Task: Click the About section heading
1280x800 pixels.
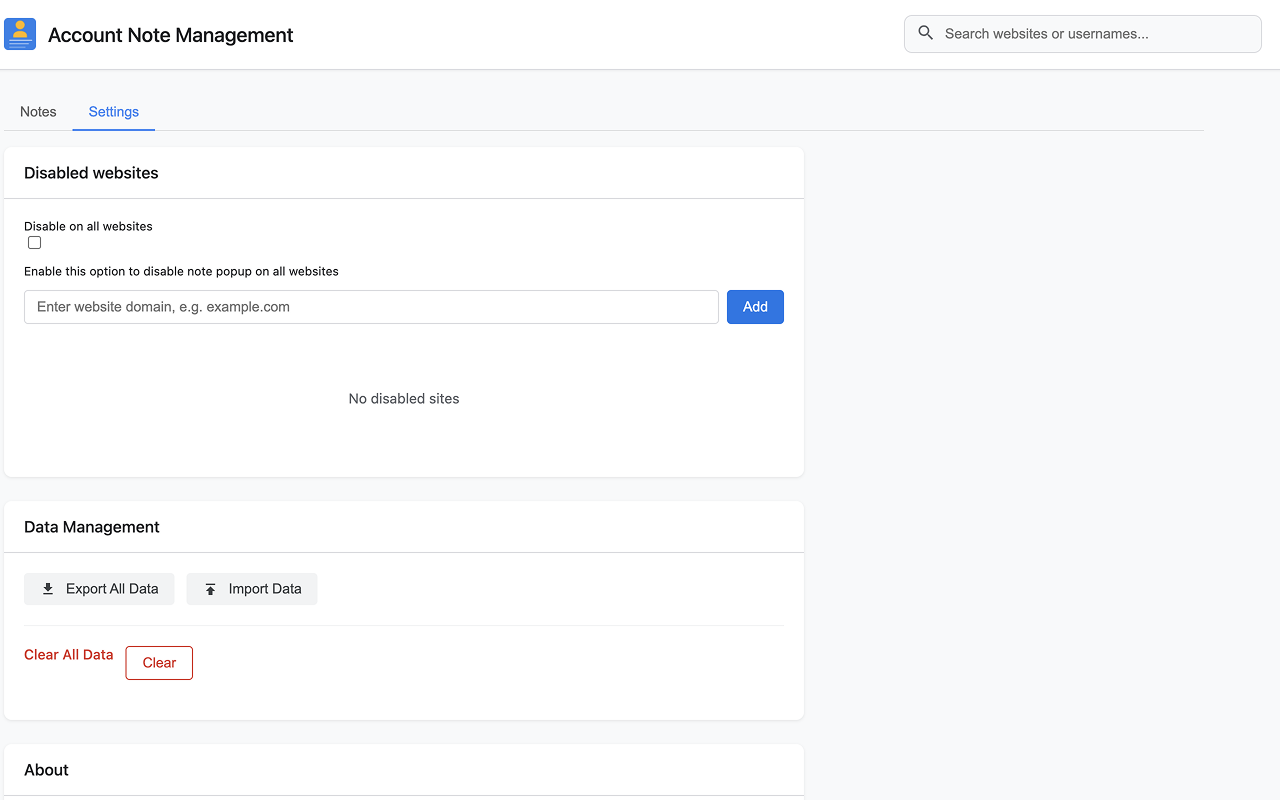Action: [x=46, y=770]
